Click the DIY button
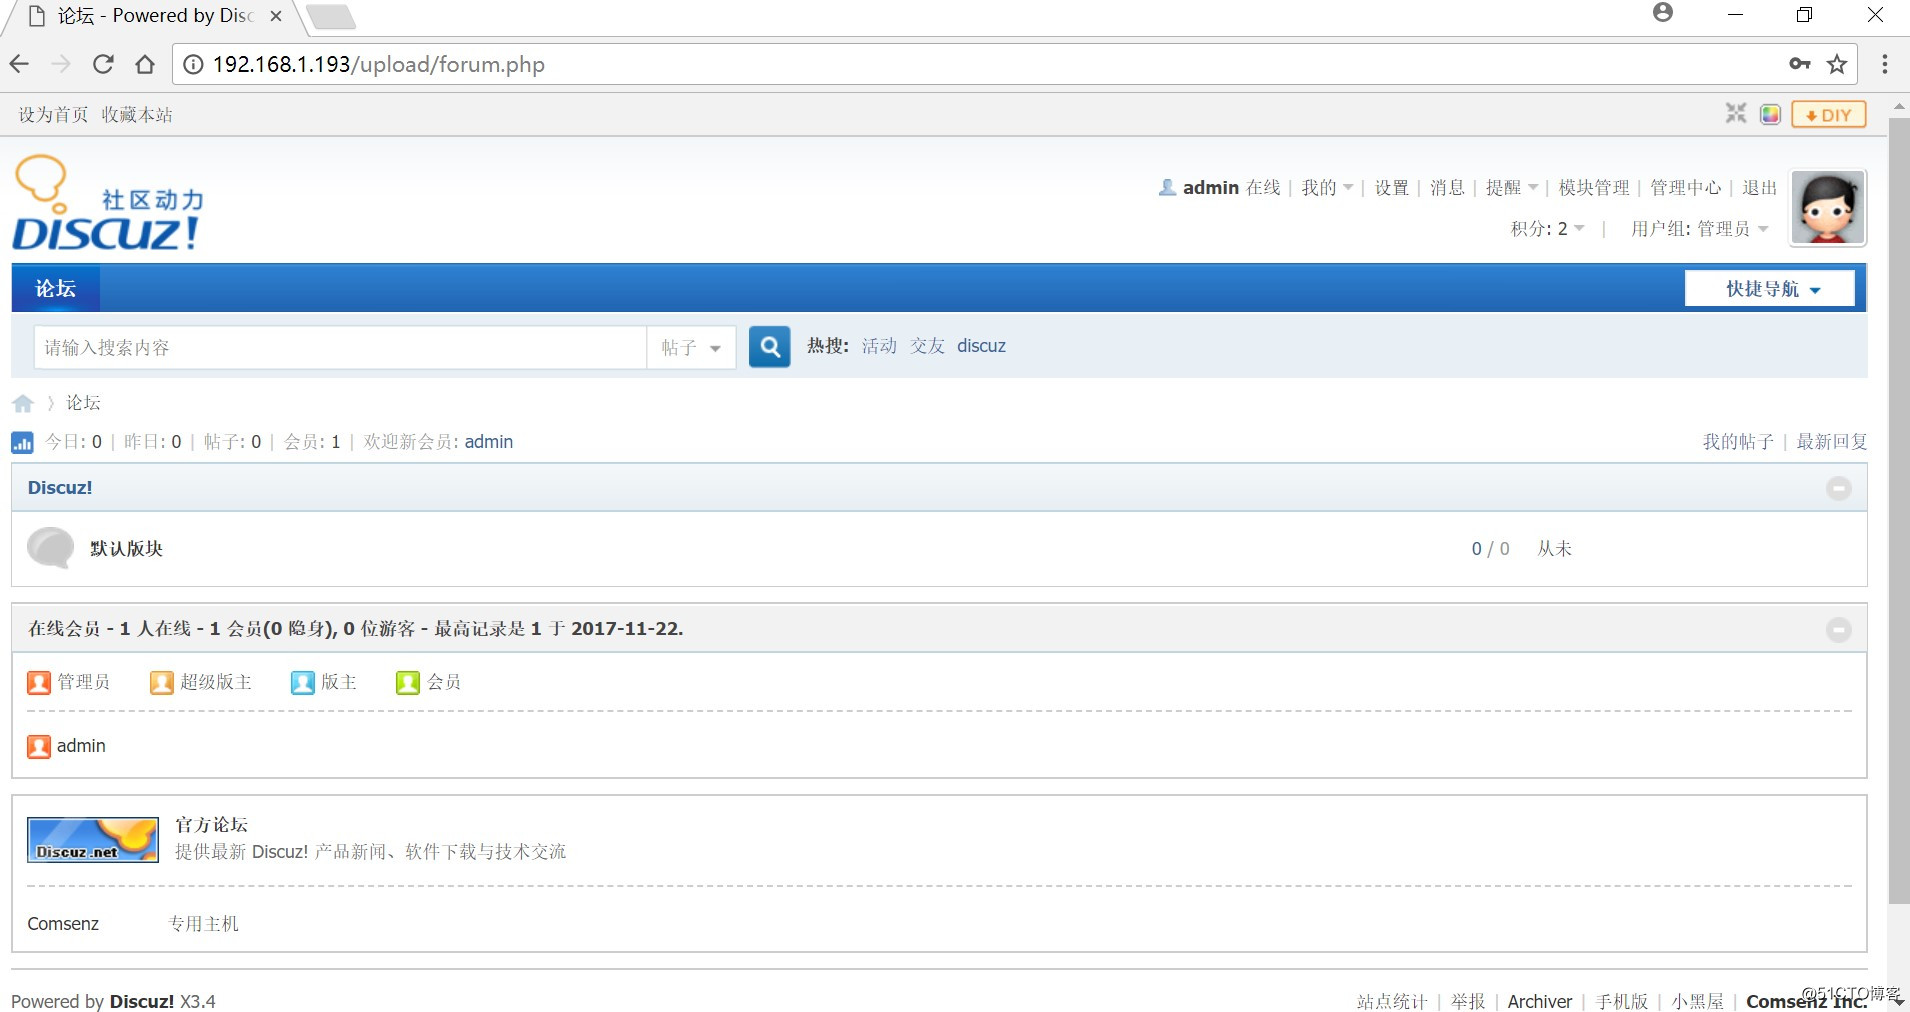Image resolution: width=1910 pixels, height=1012 pixels. coord(1829,114)
